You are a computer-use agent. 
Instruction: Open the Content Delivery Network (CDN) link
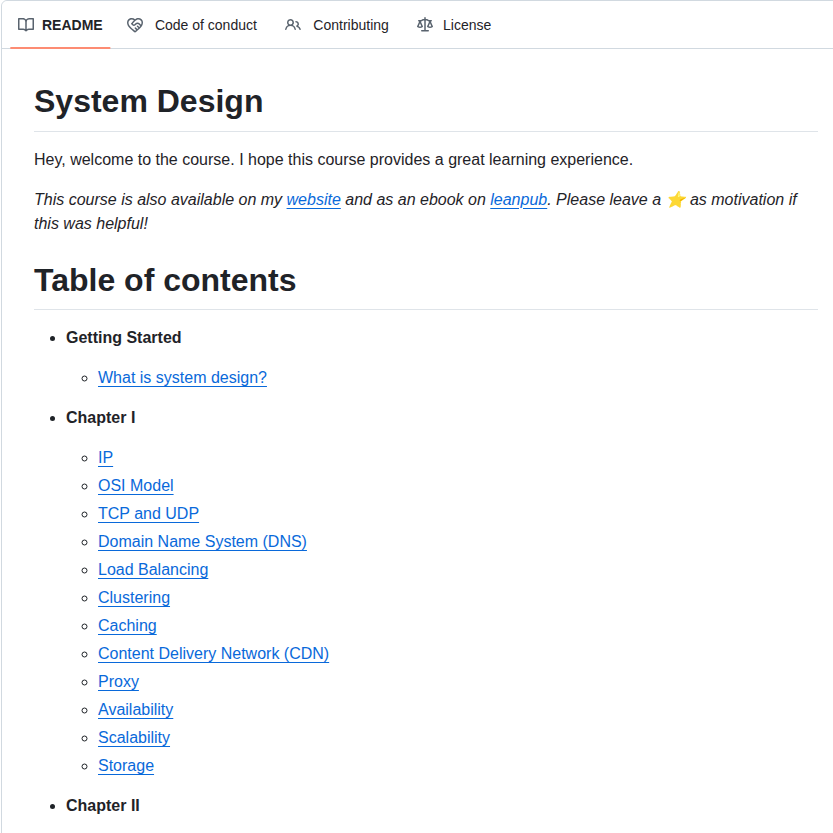pos(213,653)
